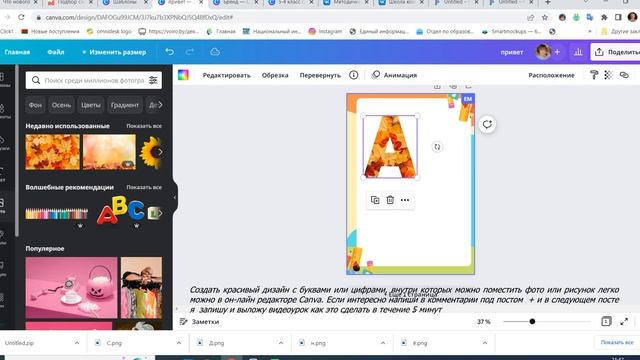Open the Notes panel
Screen dimensions: 640x360
coord(200,322)
